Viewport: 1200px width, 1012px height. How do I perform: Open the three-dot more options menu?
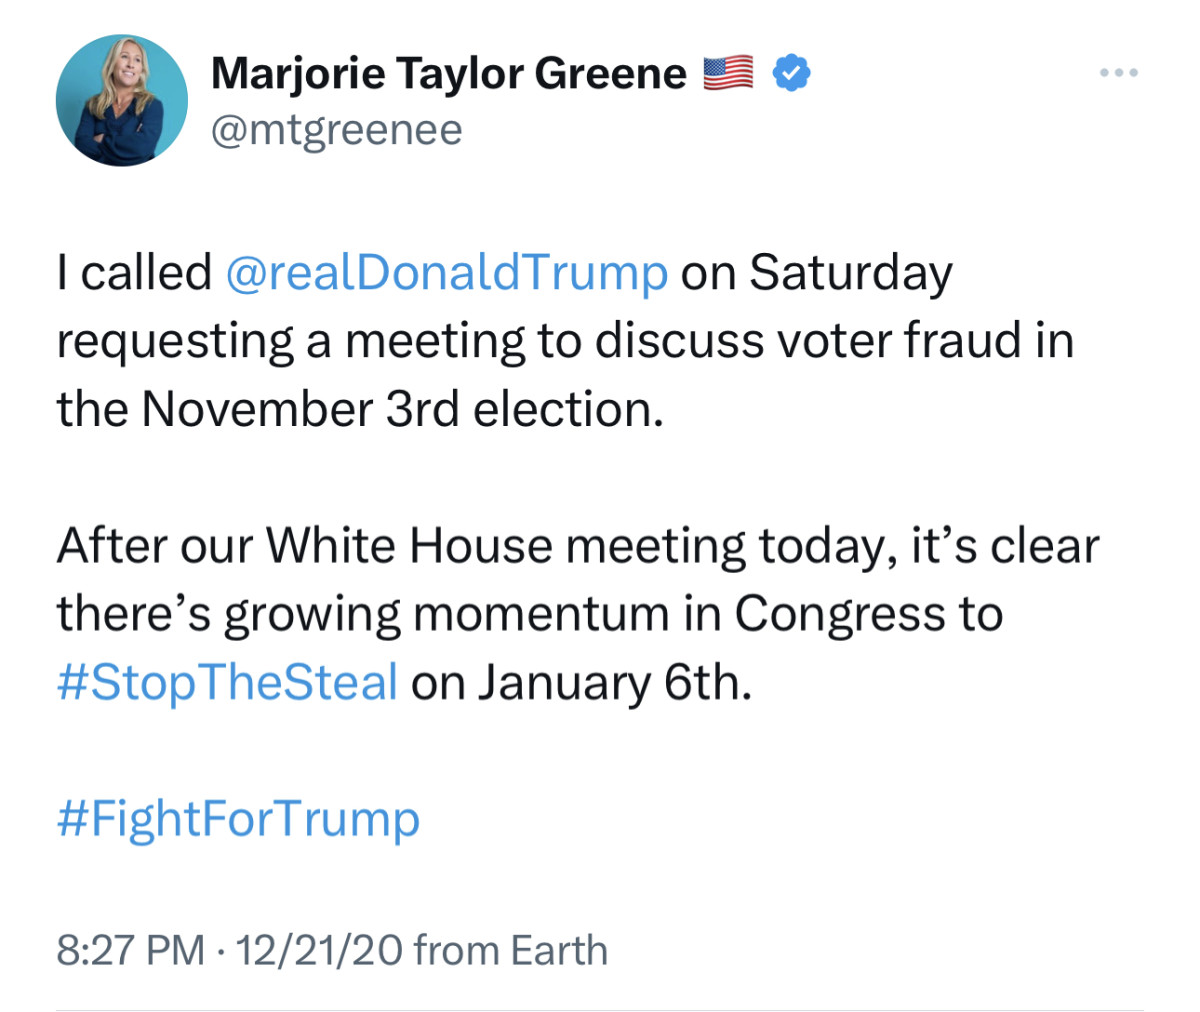tap(1119, 71)
